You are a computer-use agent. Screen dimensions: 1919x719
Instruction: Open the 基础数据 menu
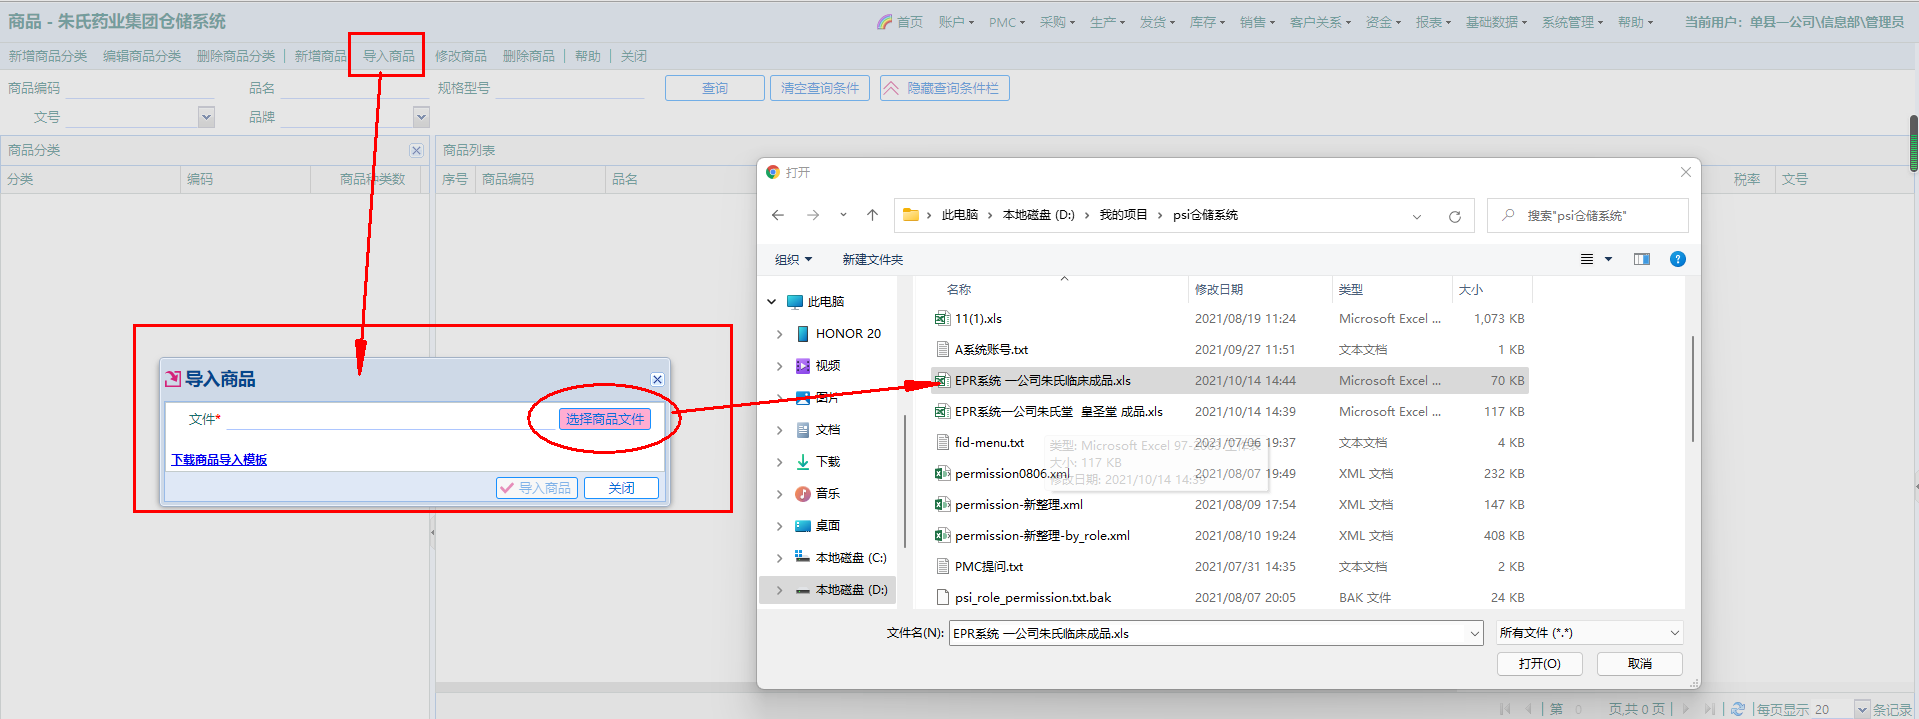coord(1495,22)
